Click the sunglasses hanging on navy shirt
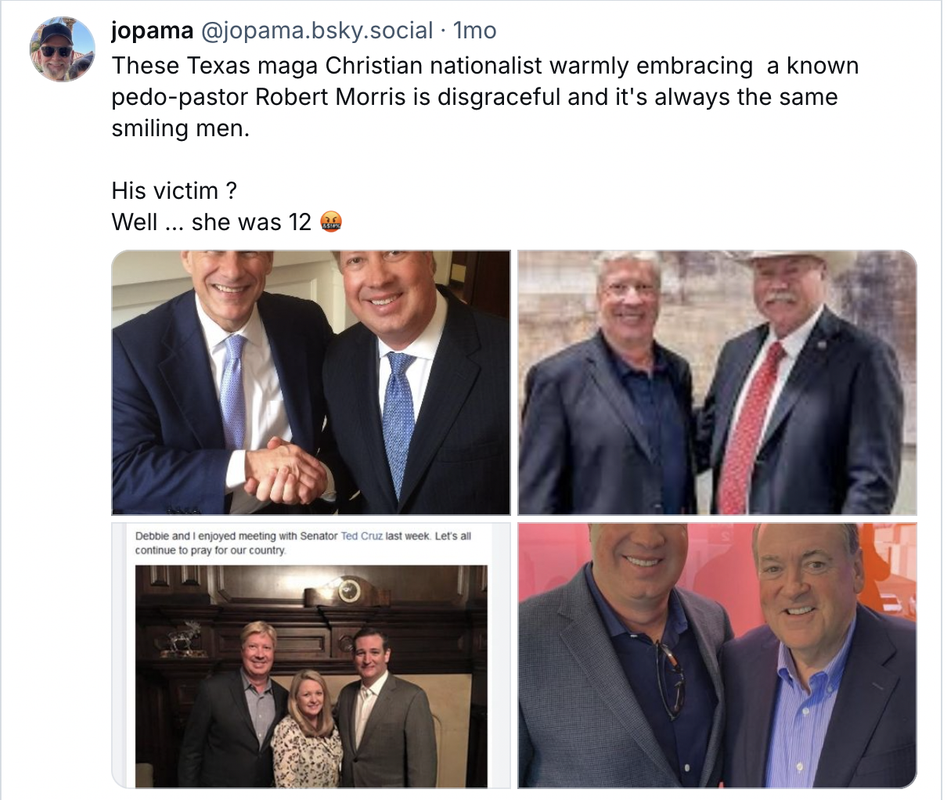Screen dimensions: 947x800 click(x=671, y=681)
